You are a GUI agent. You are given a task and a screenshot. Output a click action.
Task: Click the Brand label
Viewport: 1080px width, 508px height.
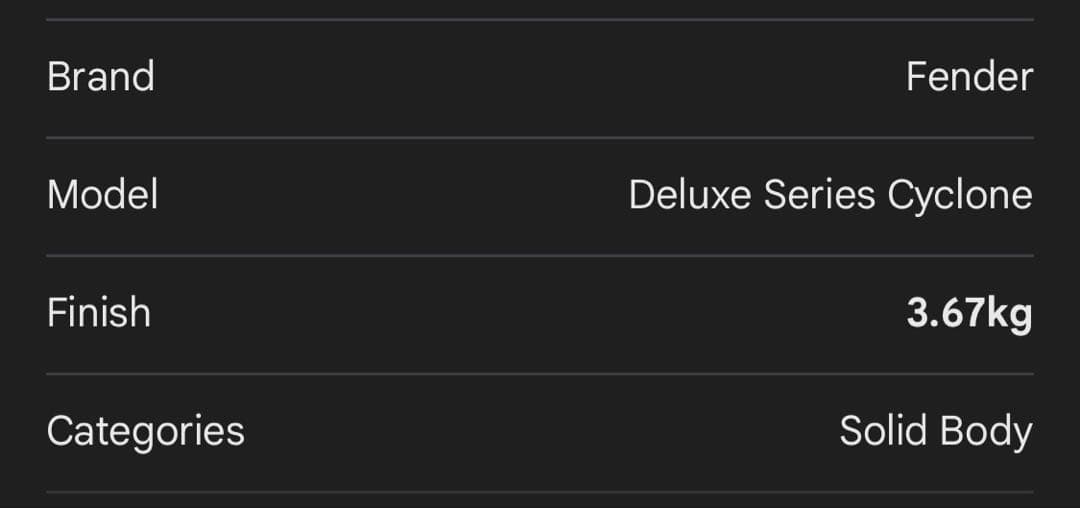click(101, 77)
